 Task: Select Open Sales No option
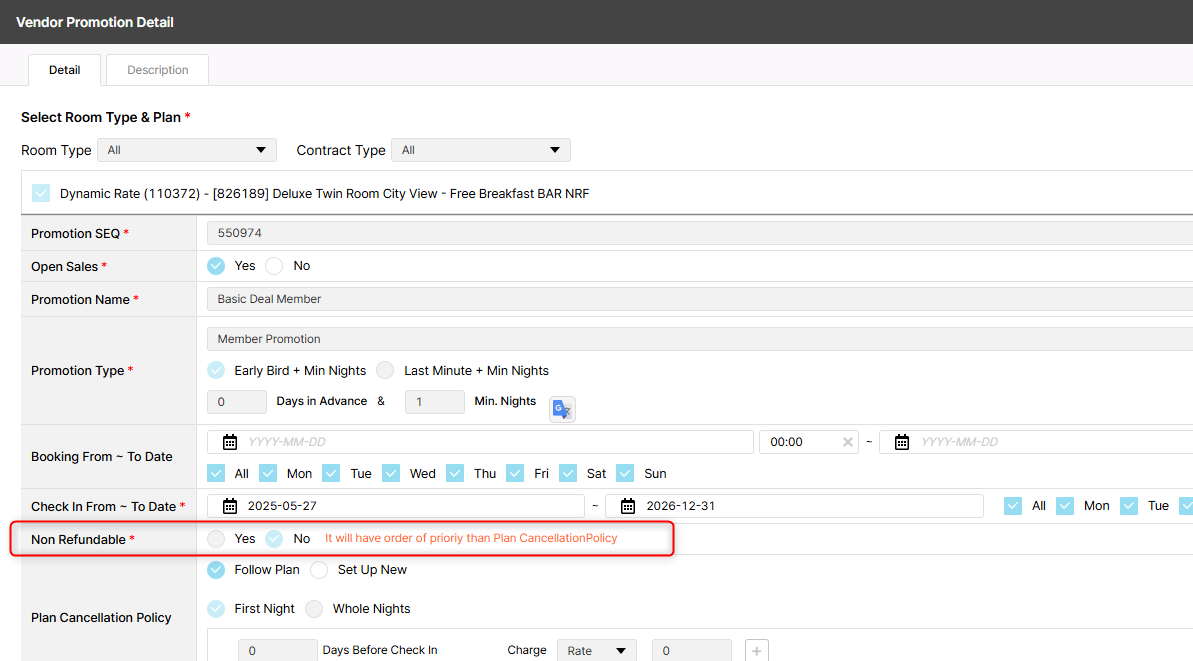(x=274, y=266)
